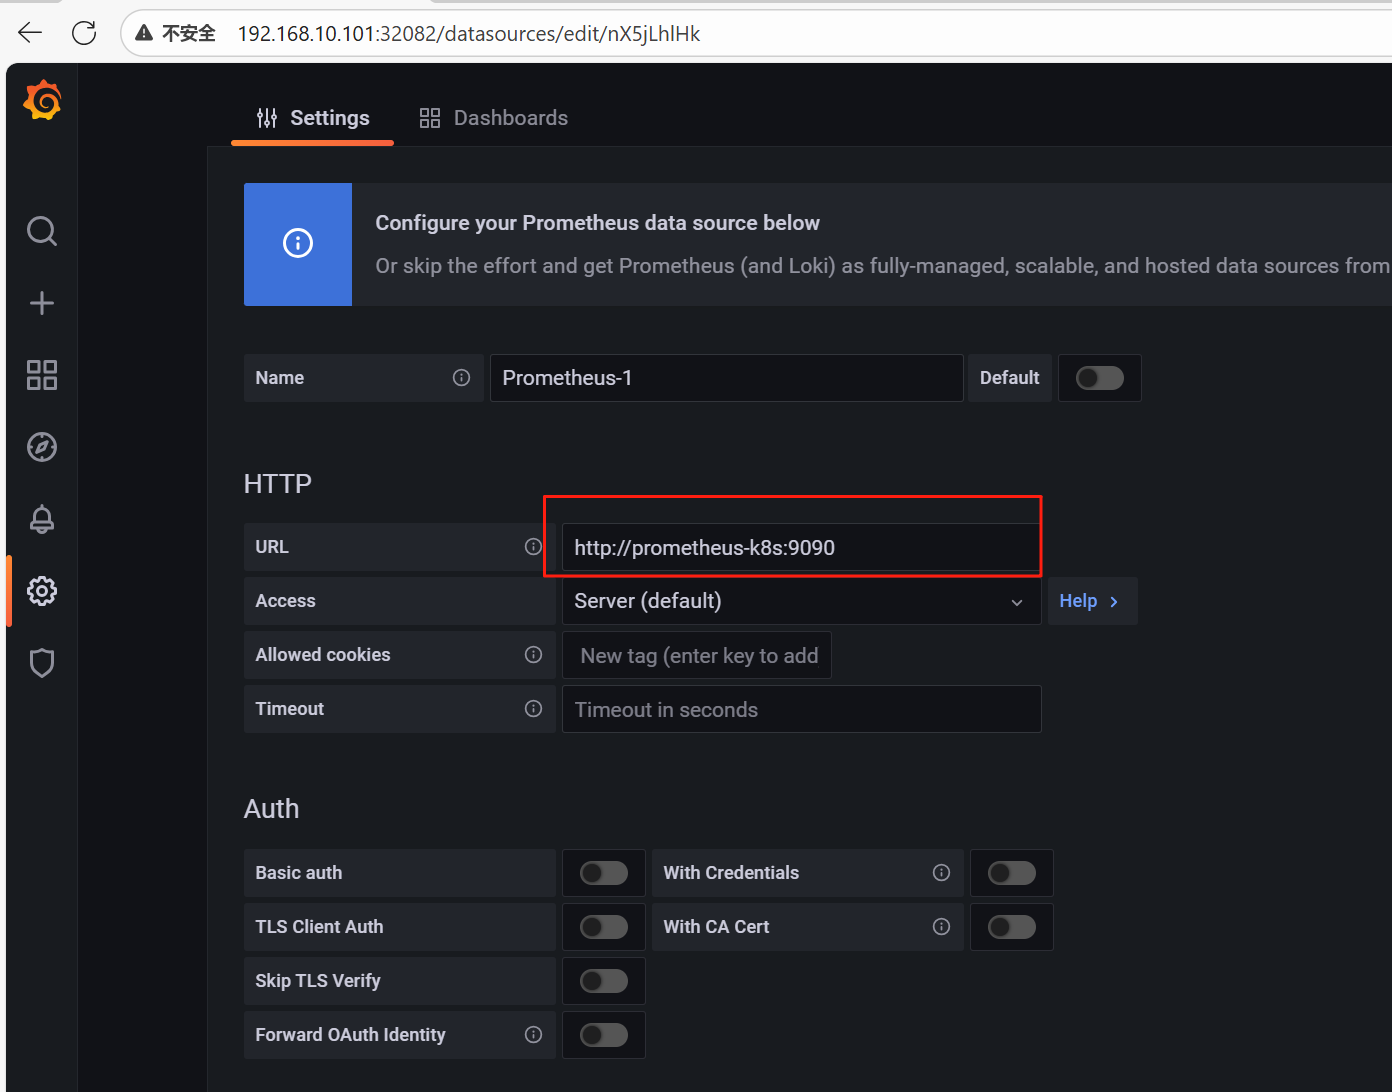Viewport: 1392px width, 1092px height.
Task: Click the info icon next to URL
Action: click(533, 546)
